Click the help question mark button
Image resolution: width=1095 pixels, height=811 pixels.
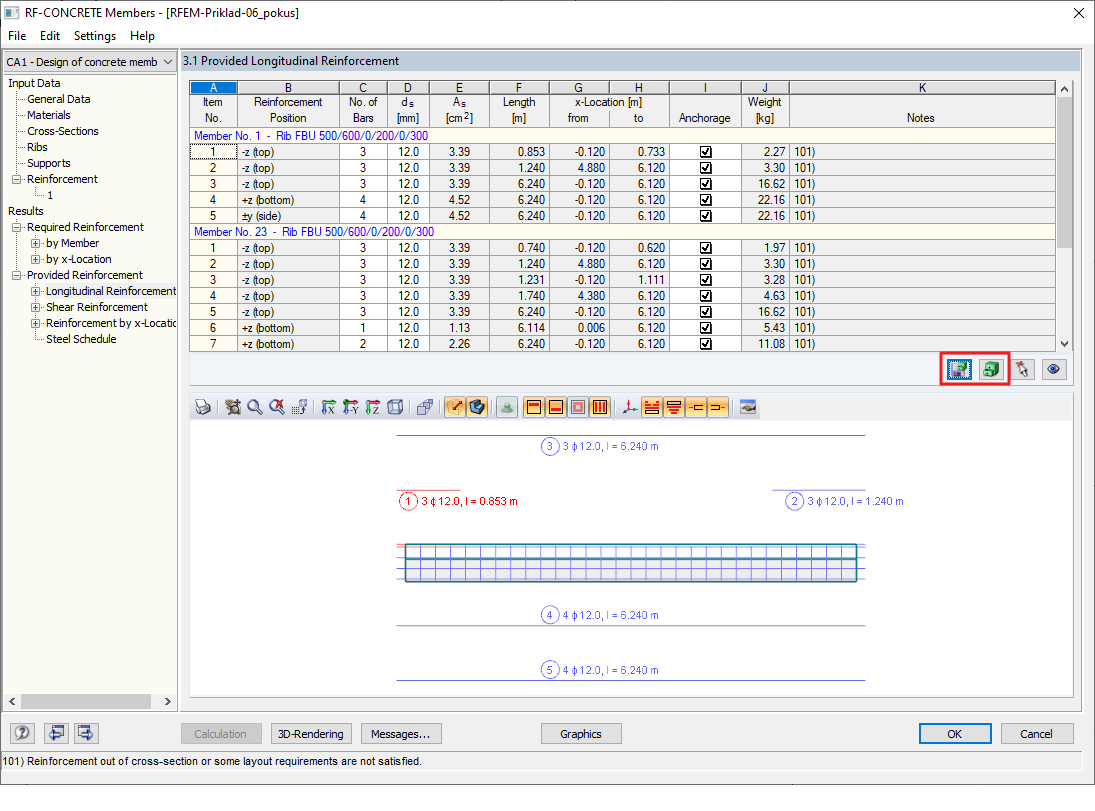(x=22, y=733)
